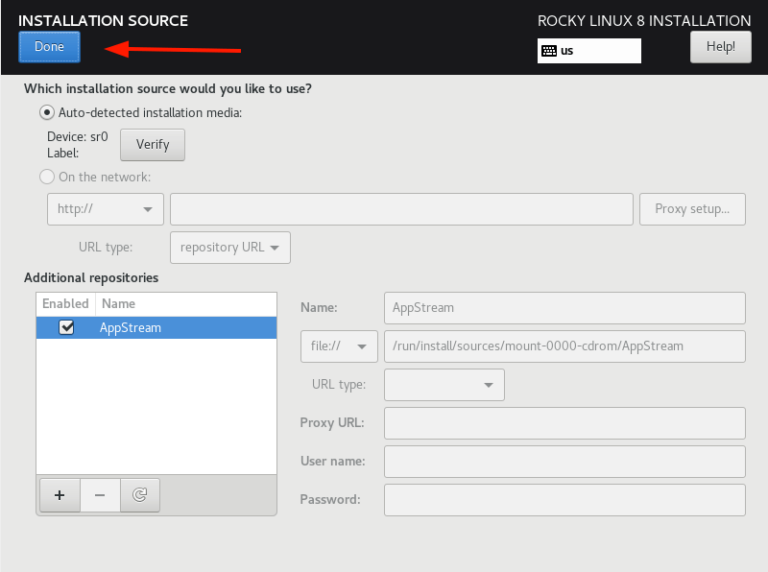768x572 pixels.
Task: Click the Password input field
Action: [x=564, y=500]
